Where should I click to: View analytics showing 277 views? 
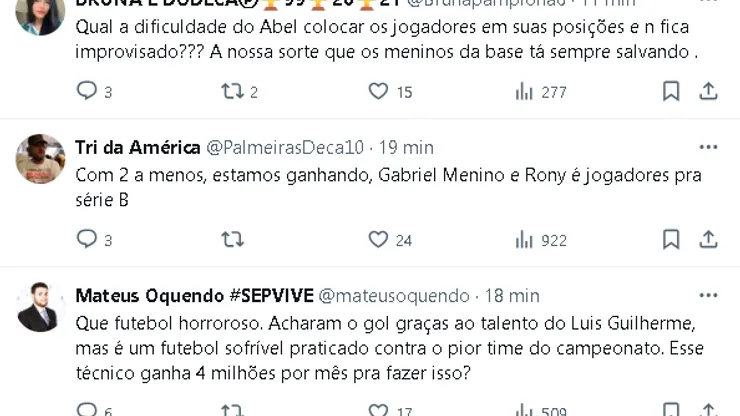pyautogui.click(x=524, y=92)
